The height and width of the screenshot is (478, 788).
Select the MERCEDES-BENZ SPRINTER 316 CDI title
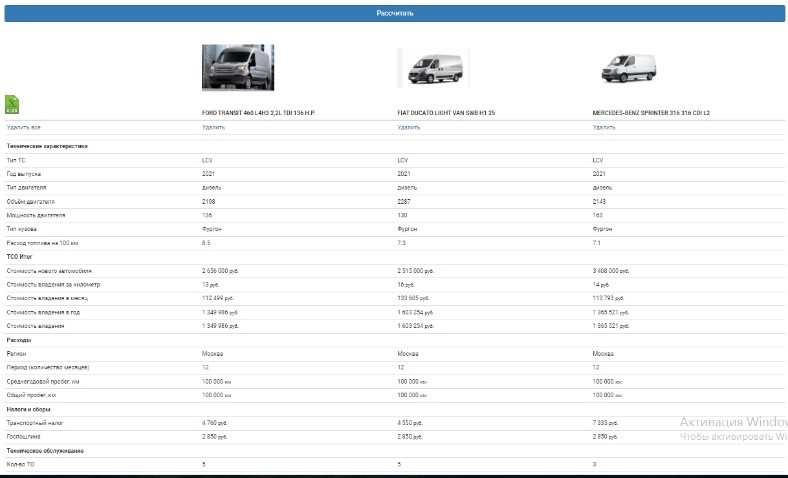(x=651, y=113)
